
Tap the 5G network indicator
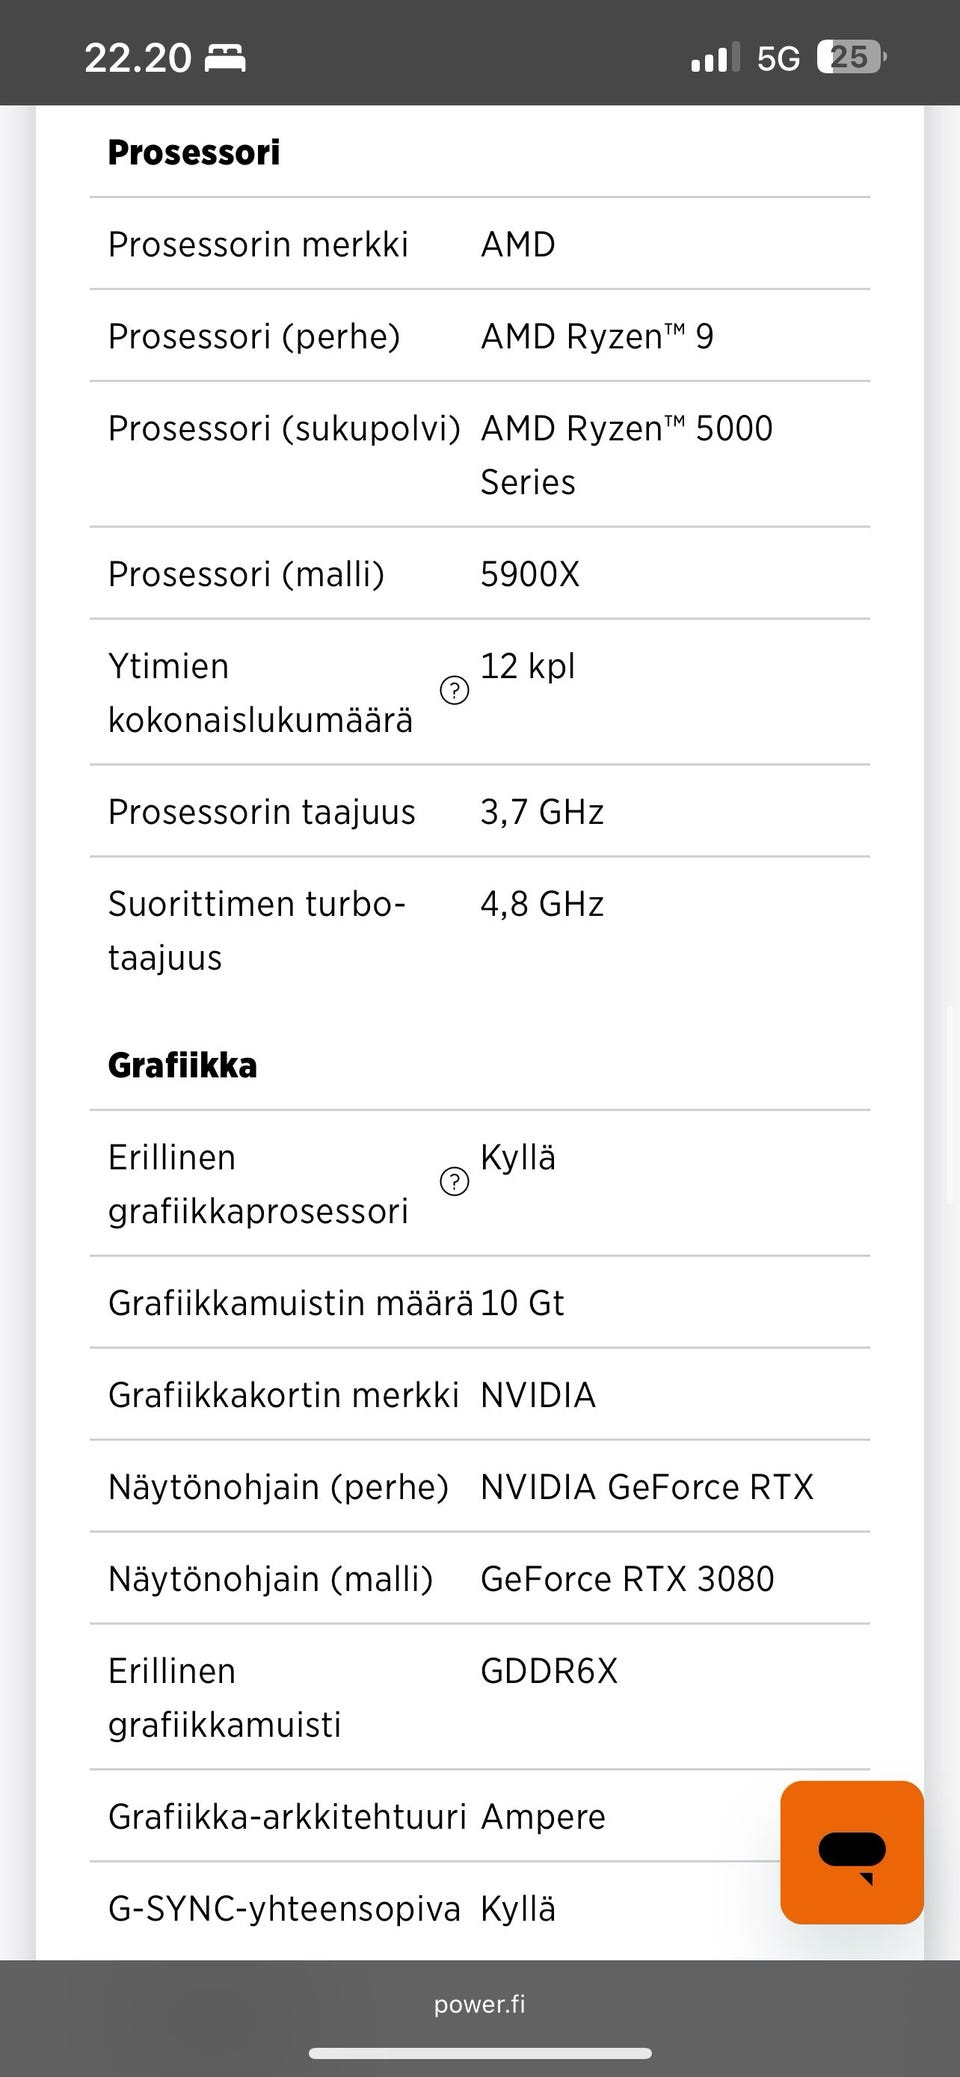(778, 58)
